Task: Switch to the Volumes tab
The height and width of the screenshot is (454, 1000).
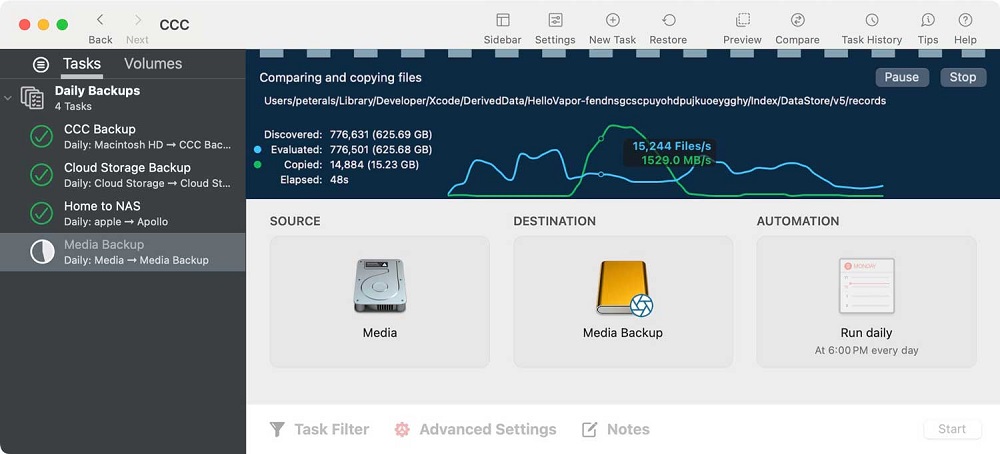Action: click(x=152, y=64)
